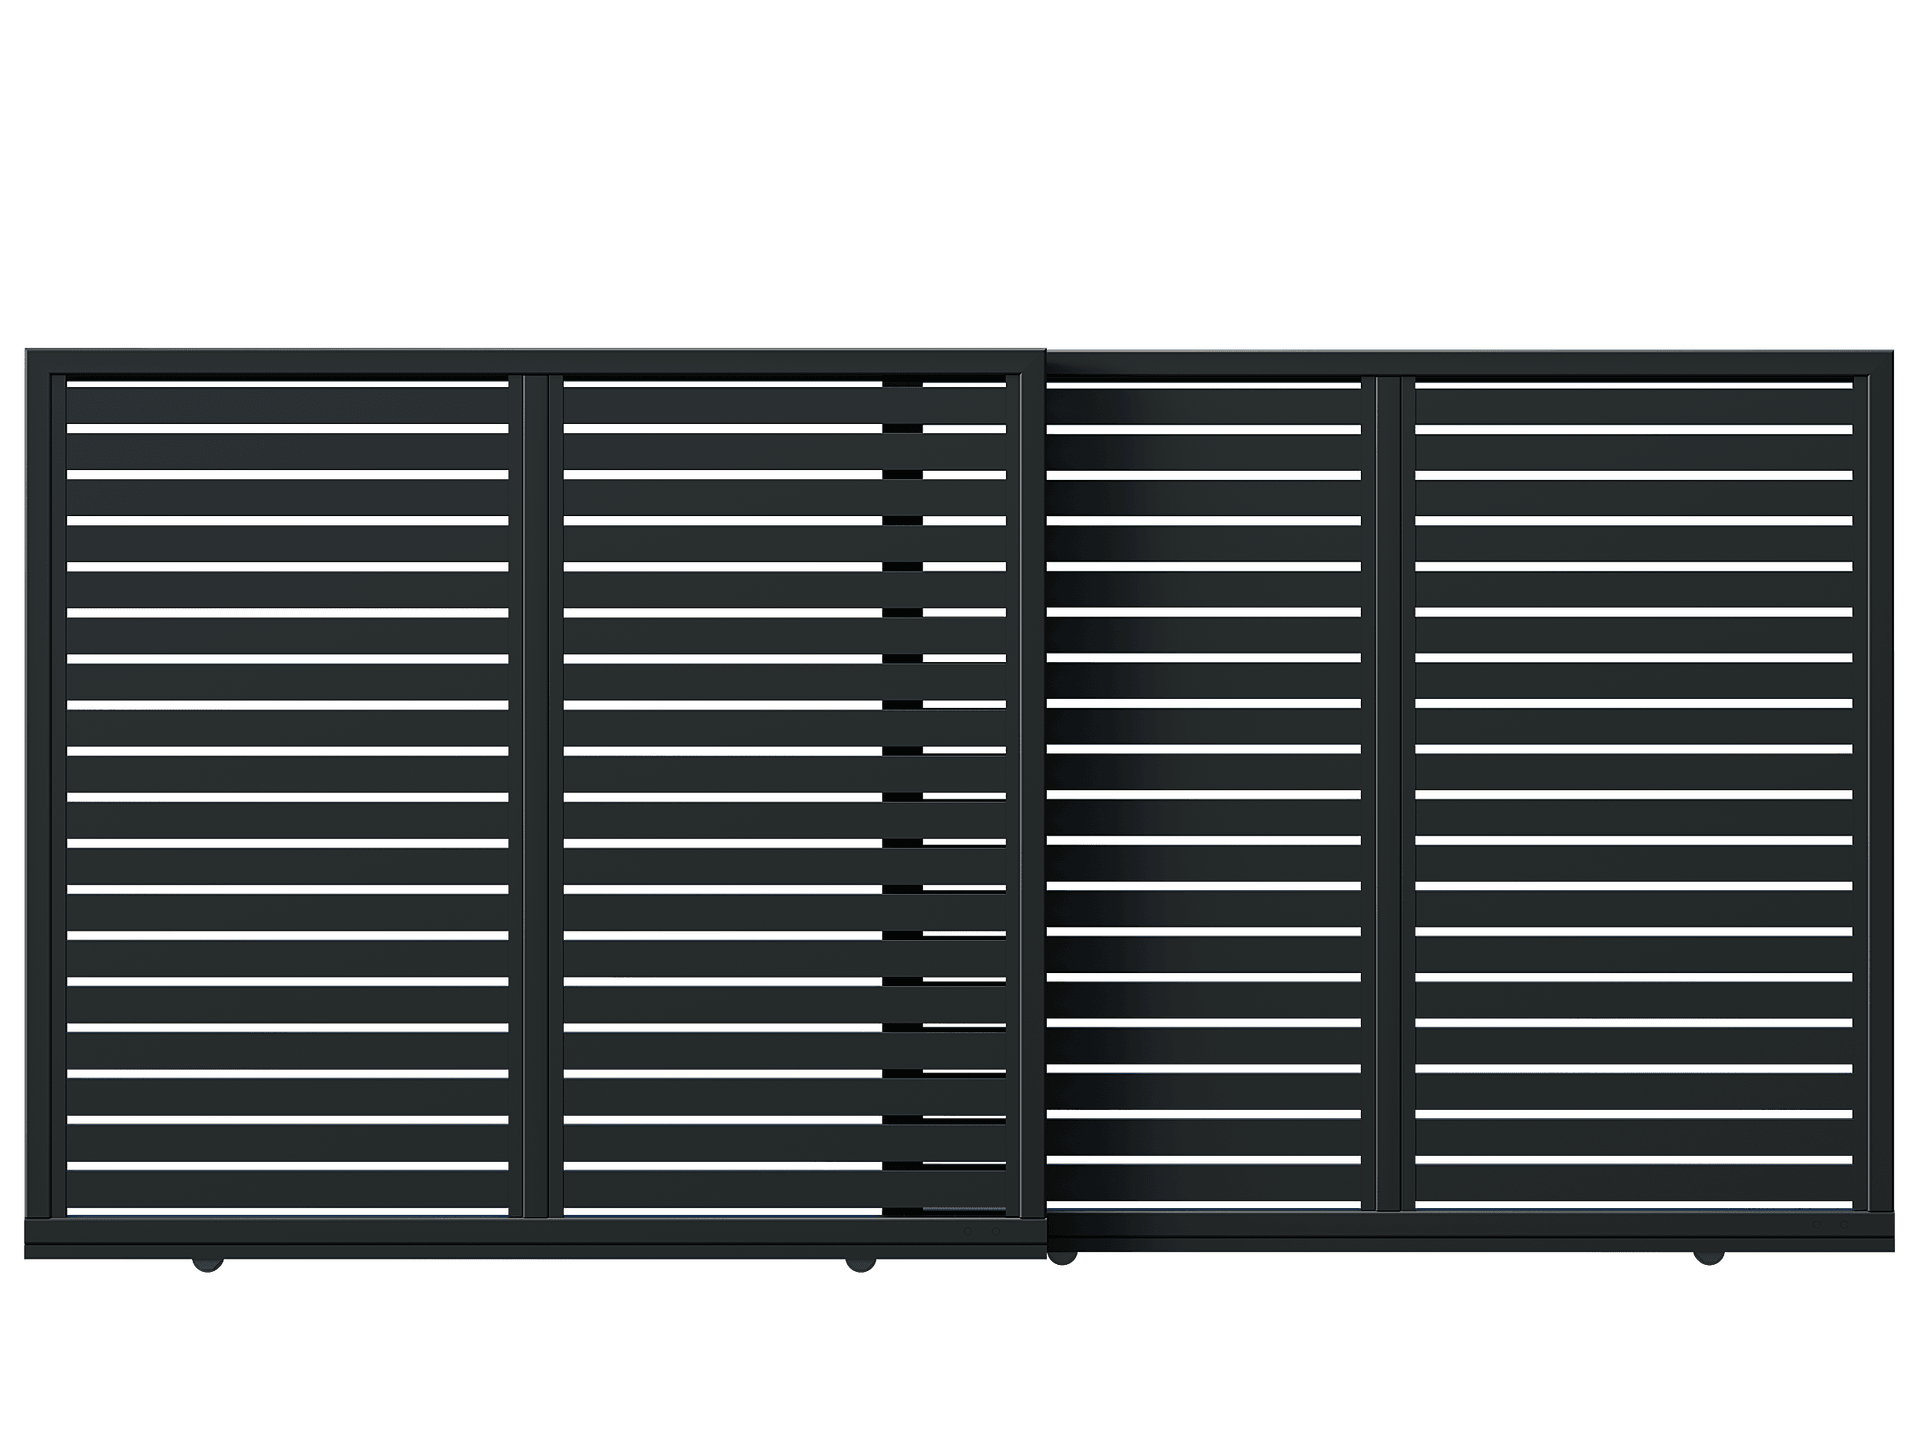Viewport: 1920px width, 1440px height.
Task: Click the bottom slat in far-right gate section
Action: pyautogui.click(x=1633, y=1182)
